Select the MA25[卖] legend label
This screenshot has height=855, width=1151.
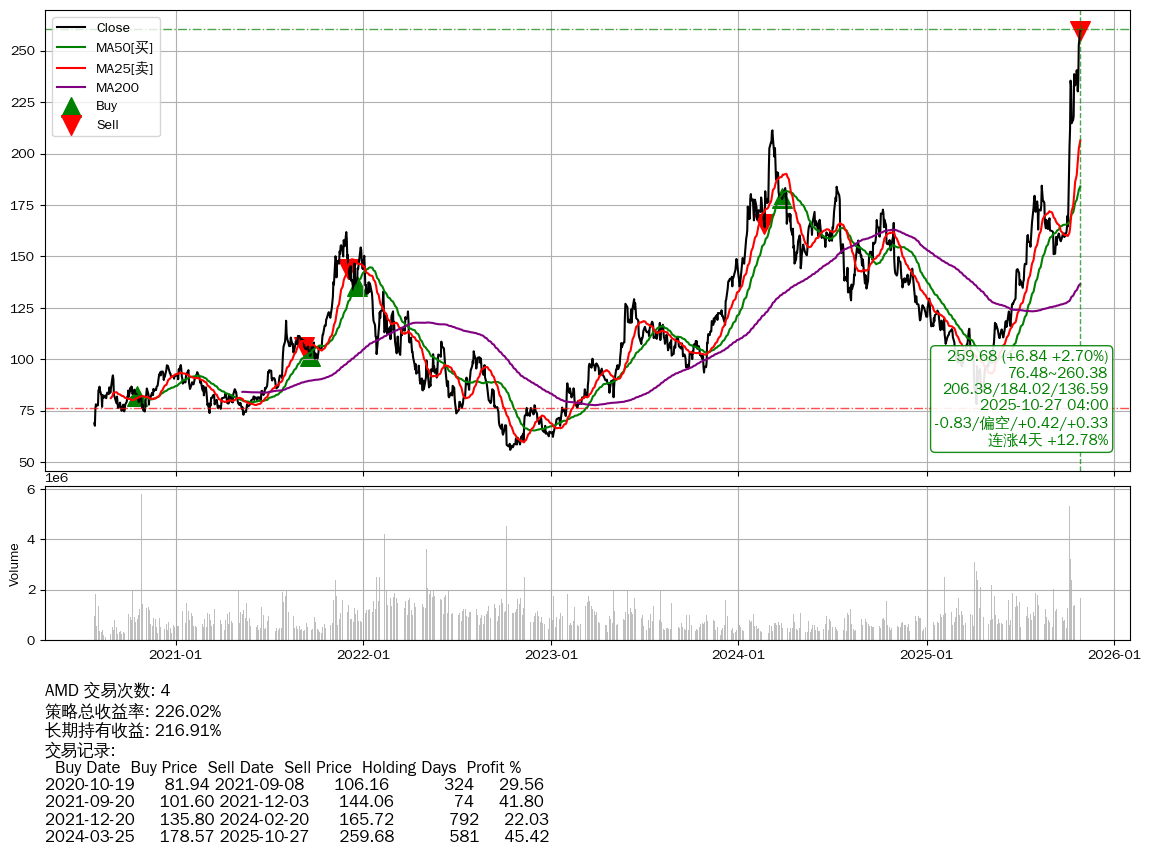(124, 68)
